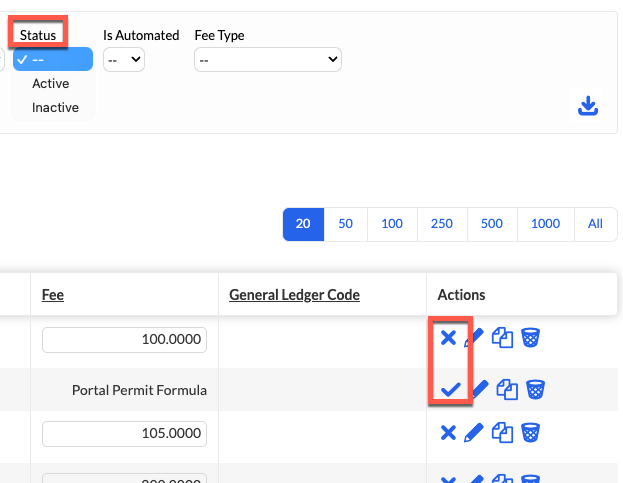Open the Fee Type dropdown
This screenshot has height=483, width=623.
point(268,60)
